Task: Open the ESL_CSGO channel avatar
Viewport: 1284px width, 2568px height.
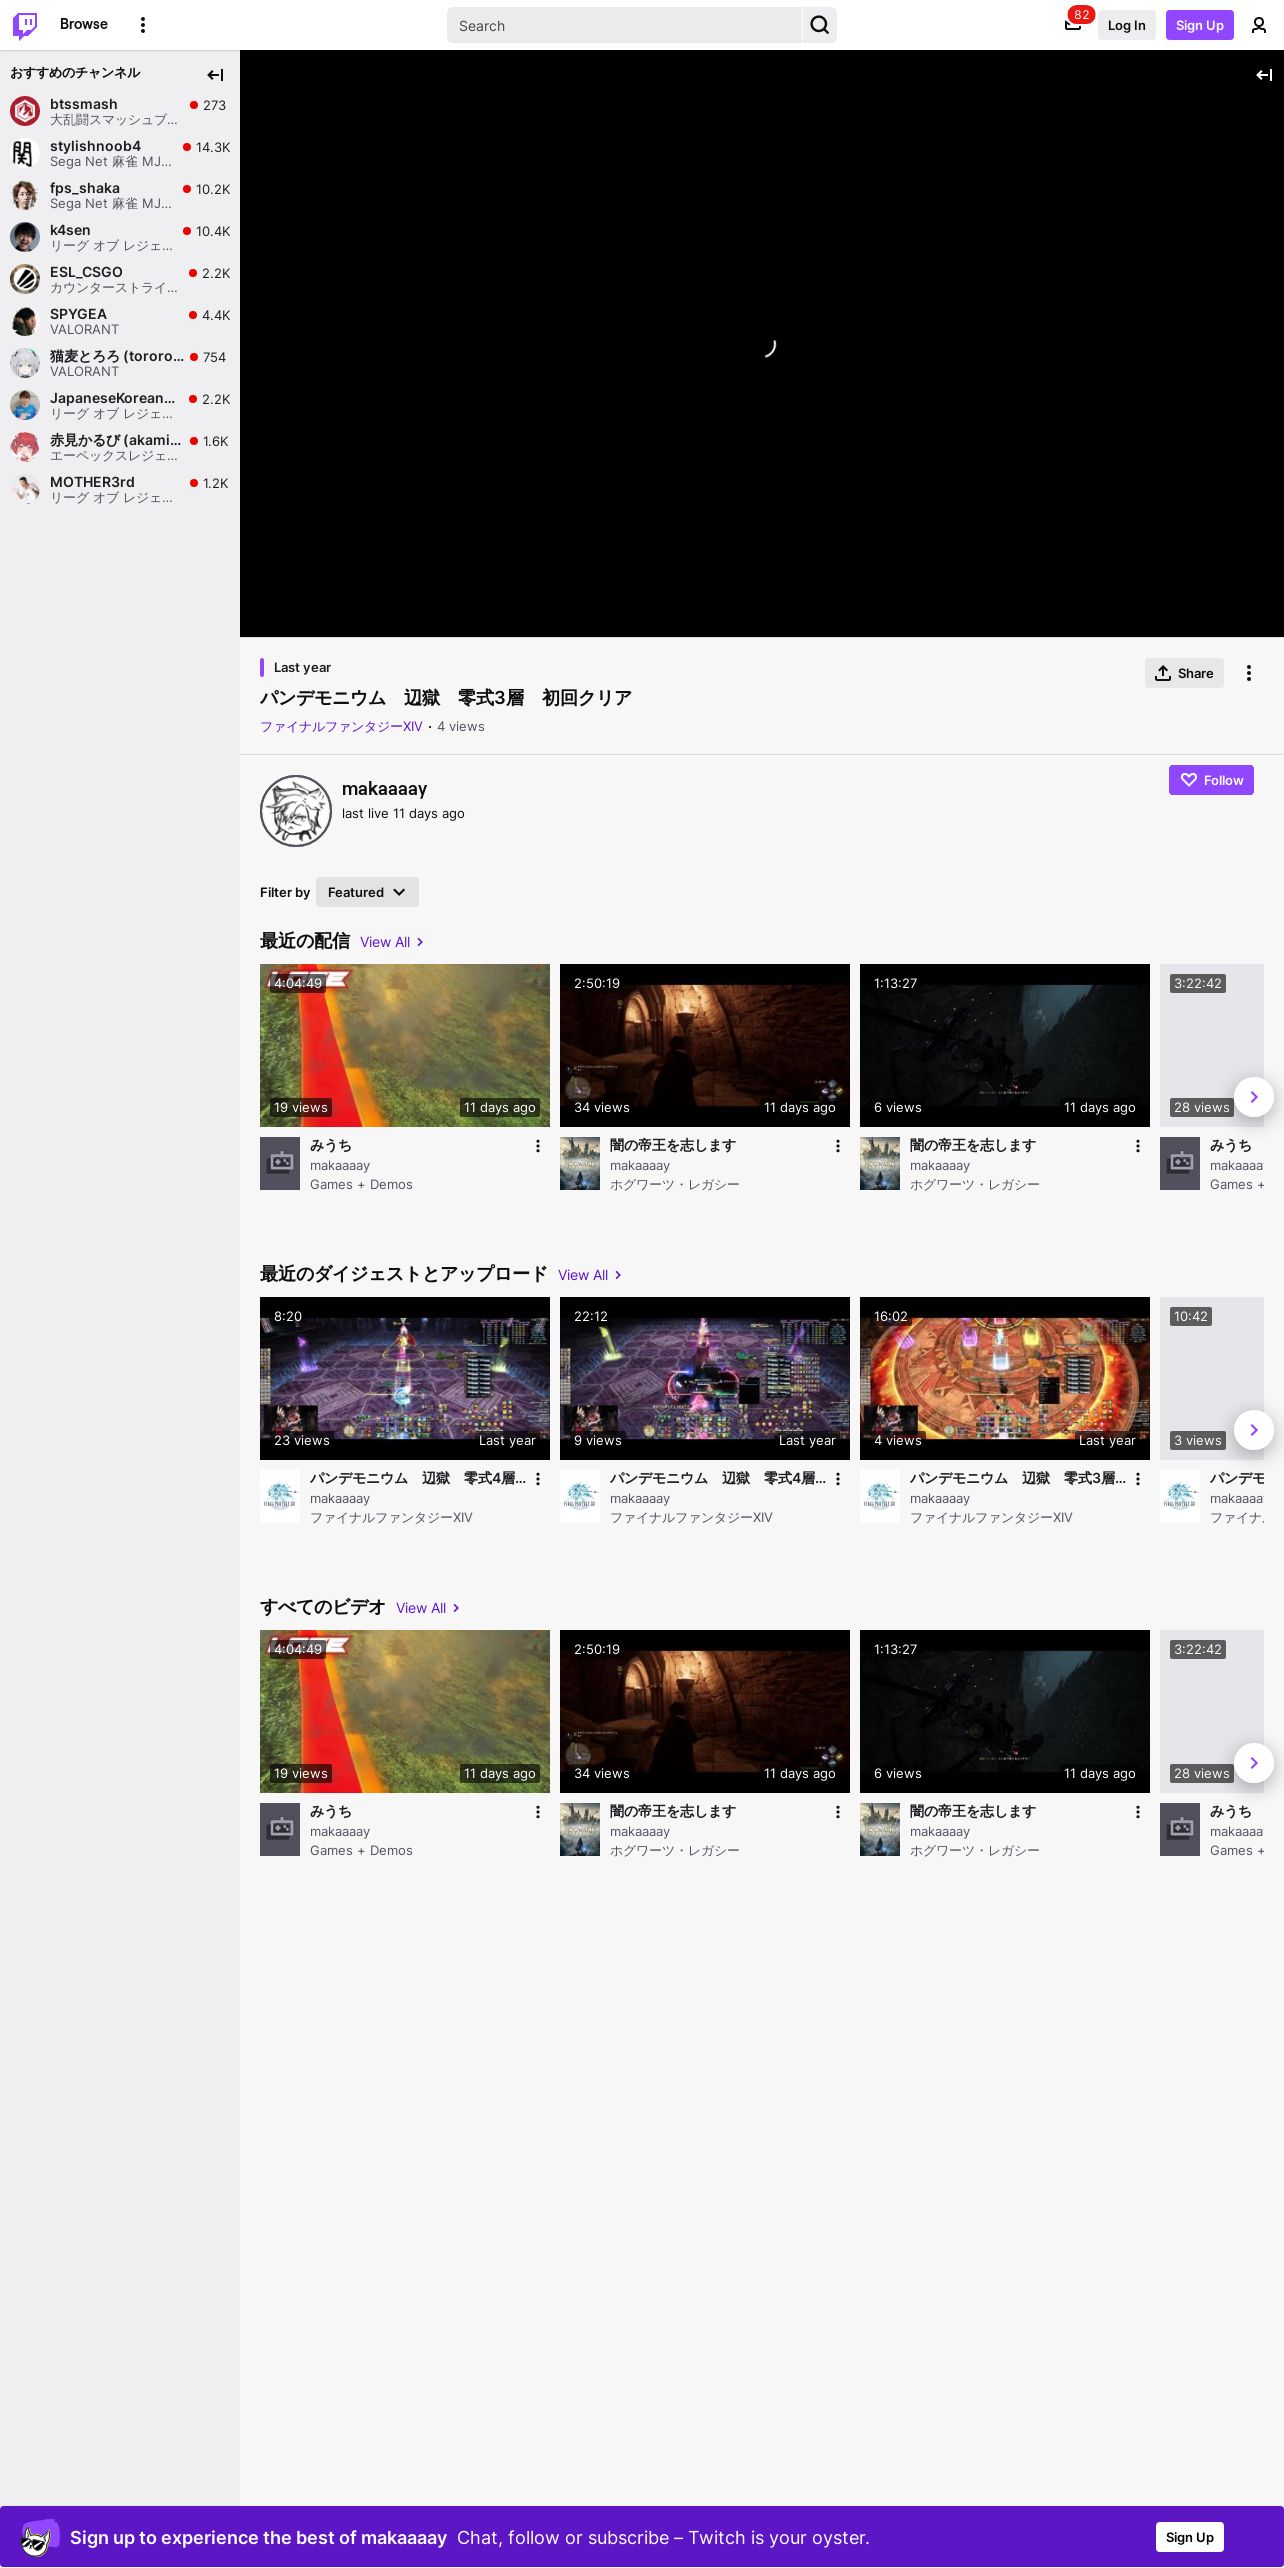Action: [x=25, y=279]
